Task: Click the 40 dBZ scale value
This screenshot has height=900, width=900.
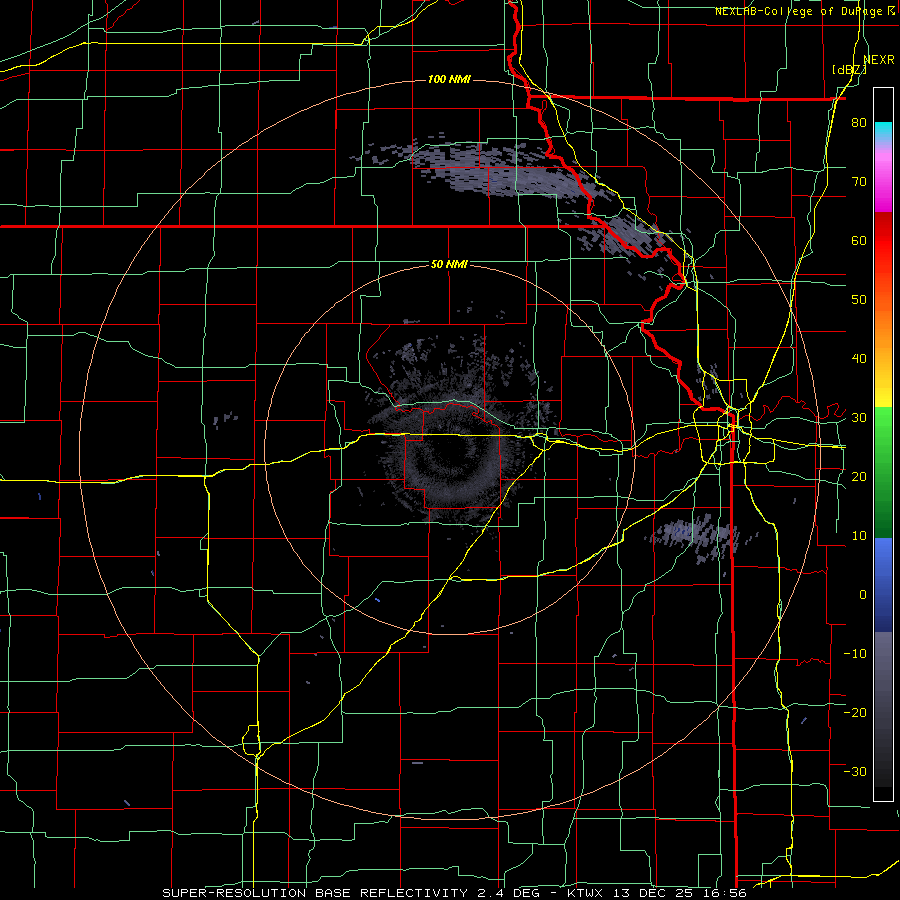Action: [859, 359]
